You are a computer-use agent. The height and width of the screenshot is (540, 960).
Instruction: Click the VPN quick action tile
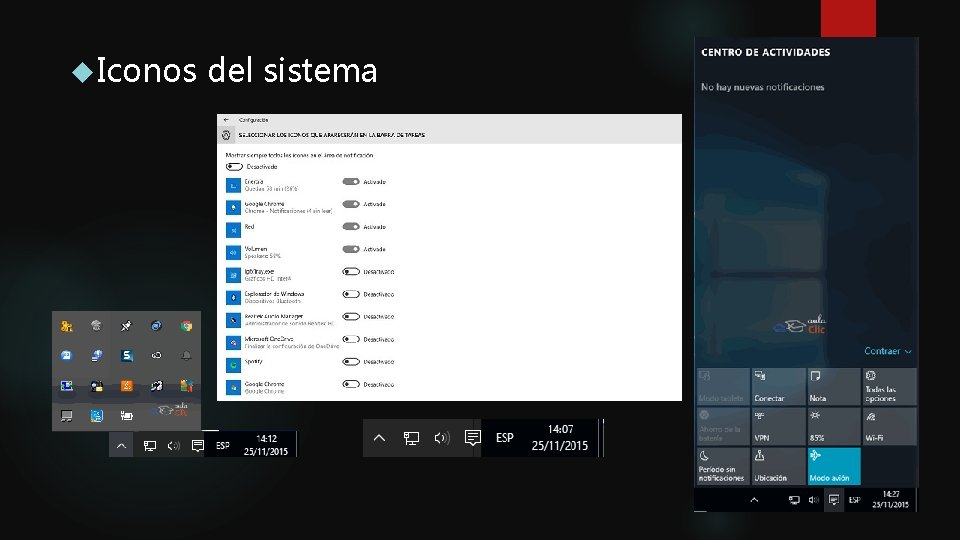[778, 426]
